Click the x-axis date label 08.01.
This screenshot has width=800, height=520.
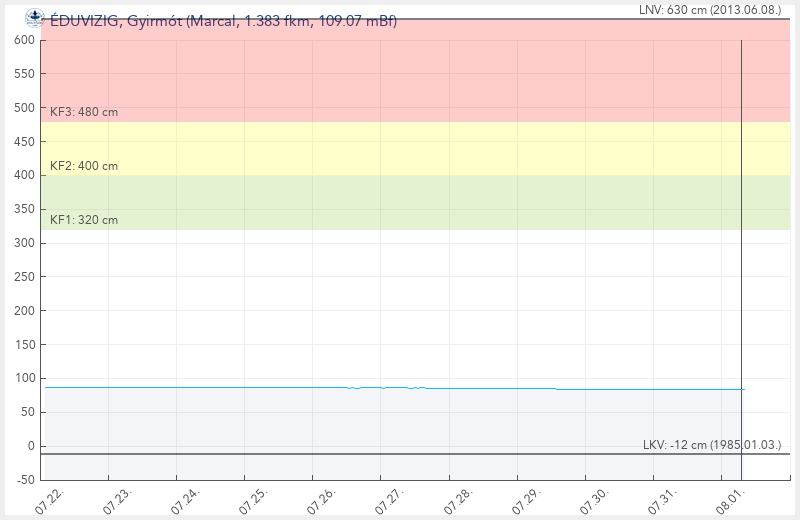[731, 501]
